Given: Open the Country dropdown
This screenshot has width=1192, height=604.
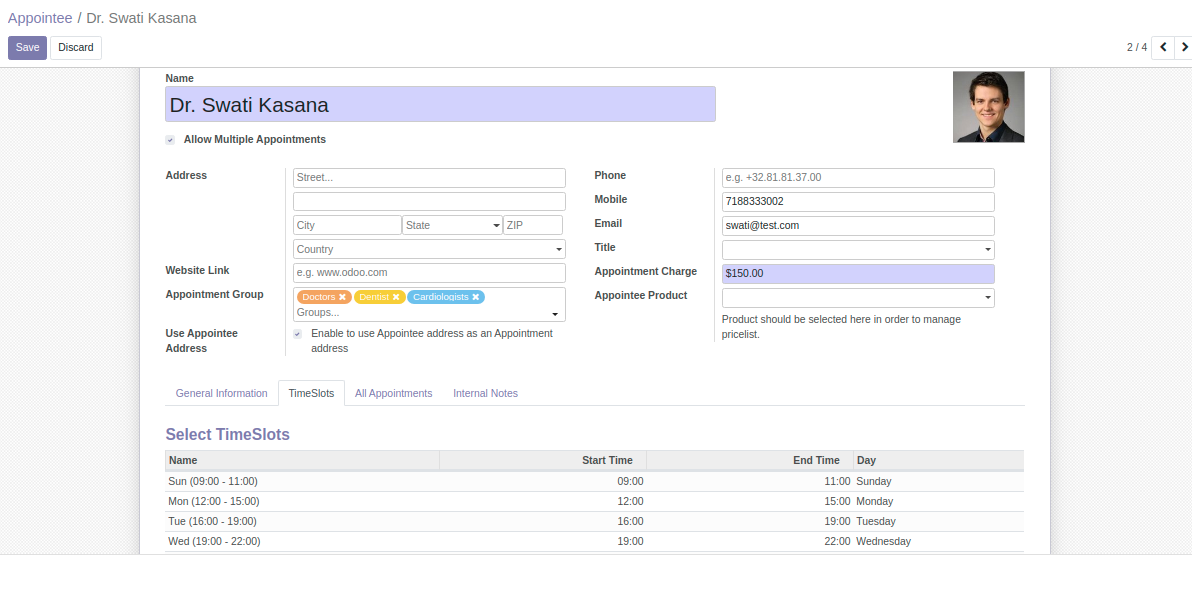Looking at the screenshot, I should [x=429, y=249].
